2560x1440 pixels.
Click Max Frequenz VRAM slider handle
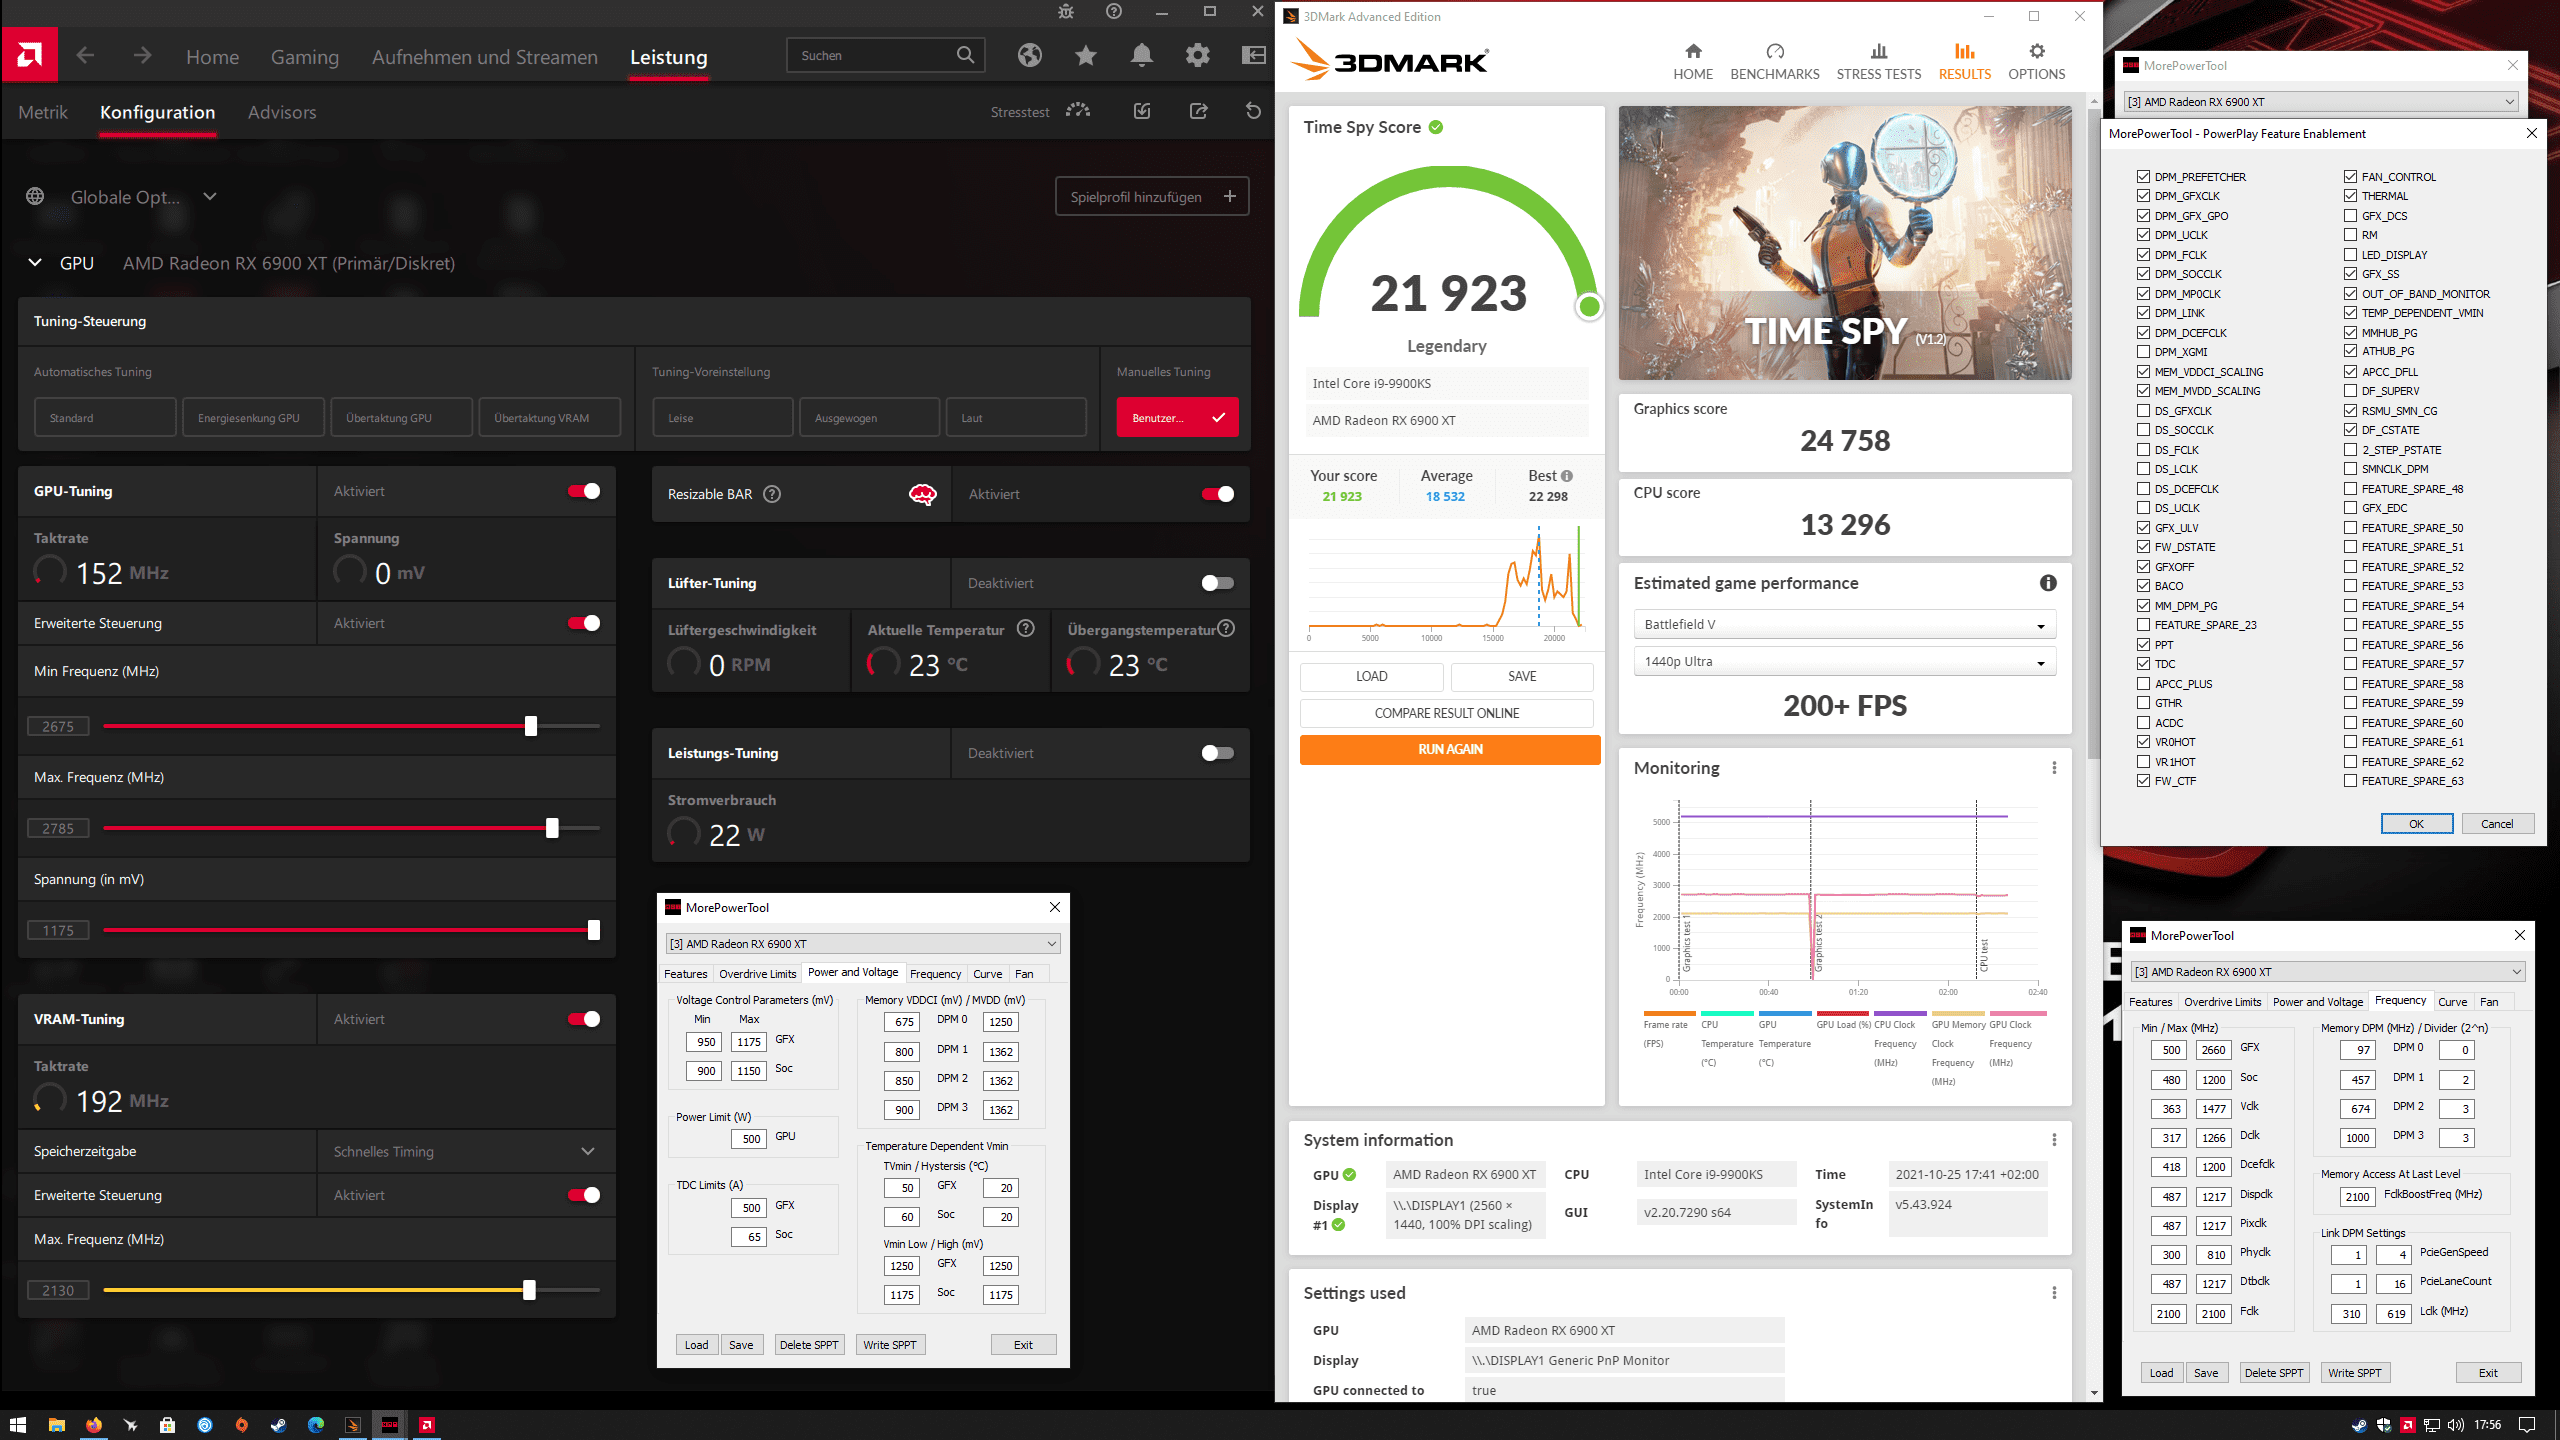point(529,1291)
